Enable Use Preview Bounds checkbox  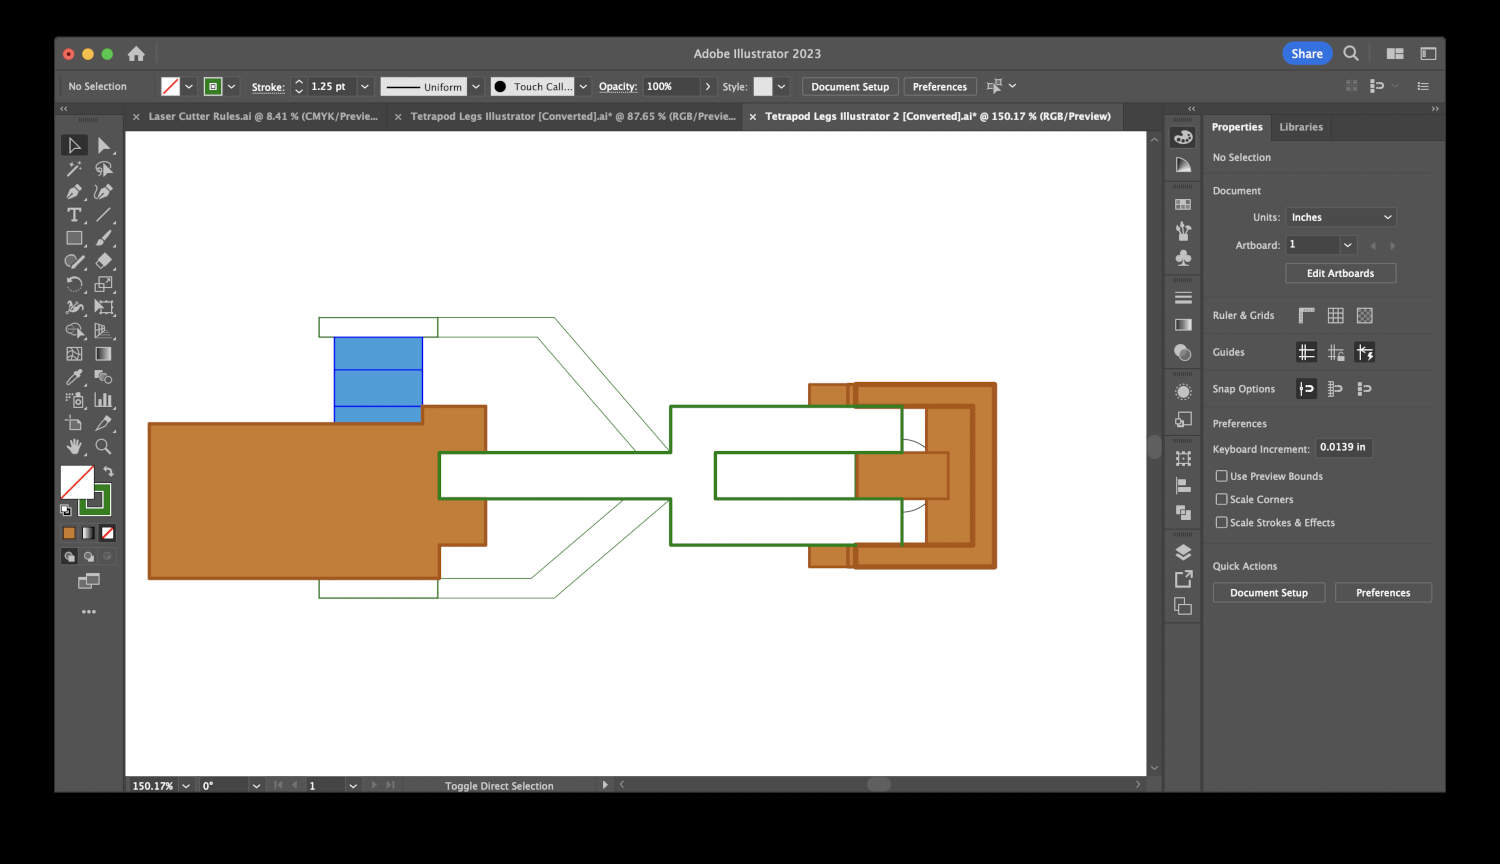[x=1221, y=476]
